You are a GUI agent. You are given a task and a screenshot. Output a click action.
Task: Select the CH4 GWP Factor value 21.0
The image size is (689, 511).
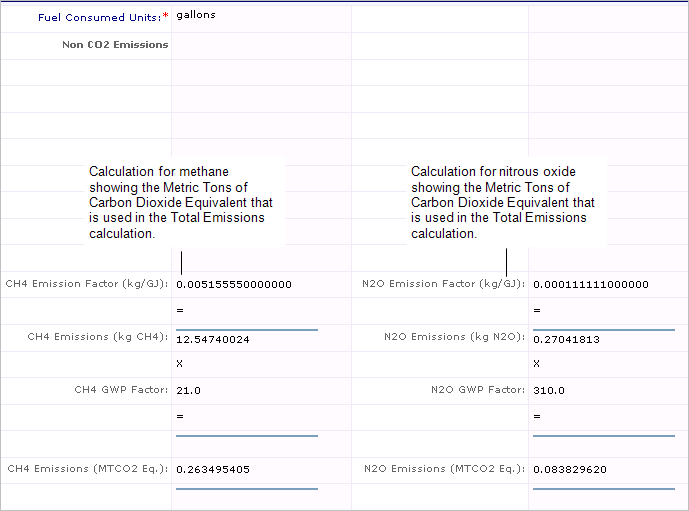pos(189,391)
